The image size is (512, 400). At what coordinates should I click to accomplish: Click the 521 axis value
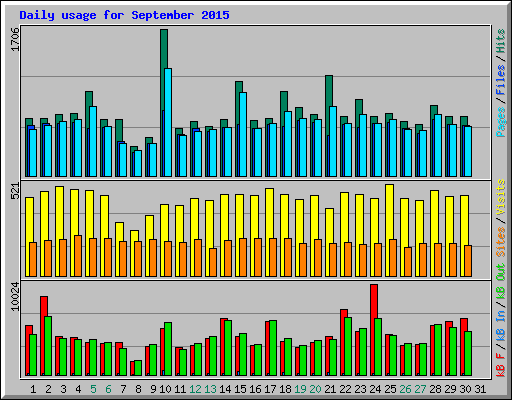pos(15,191)
